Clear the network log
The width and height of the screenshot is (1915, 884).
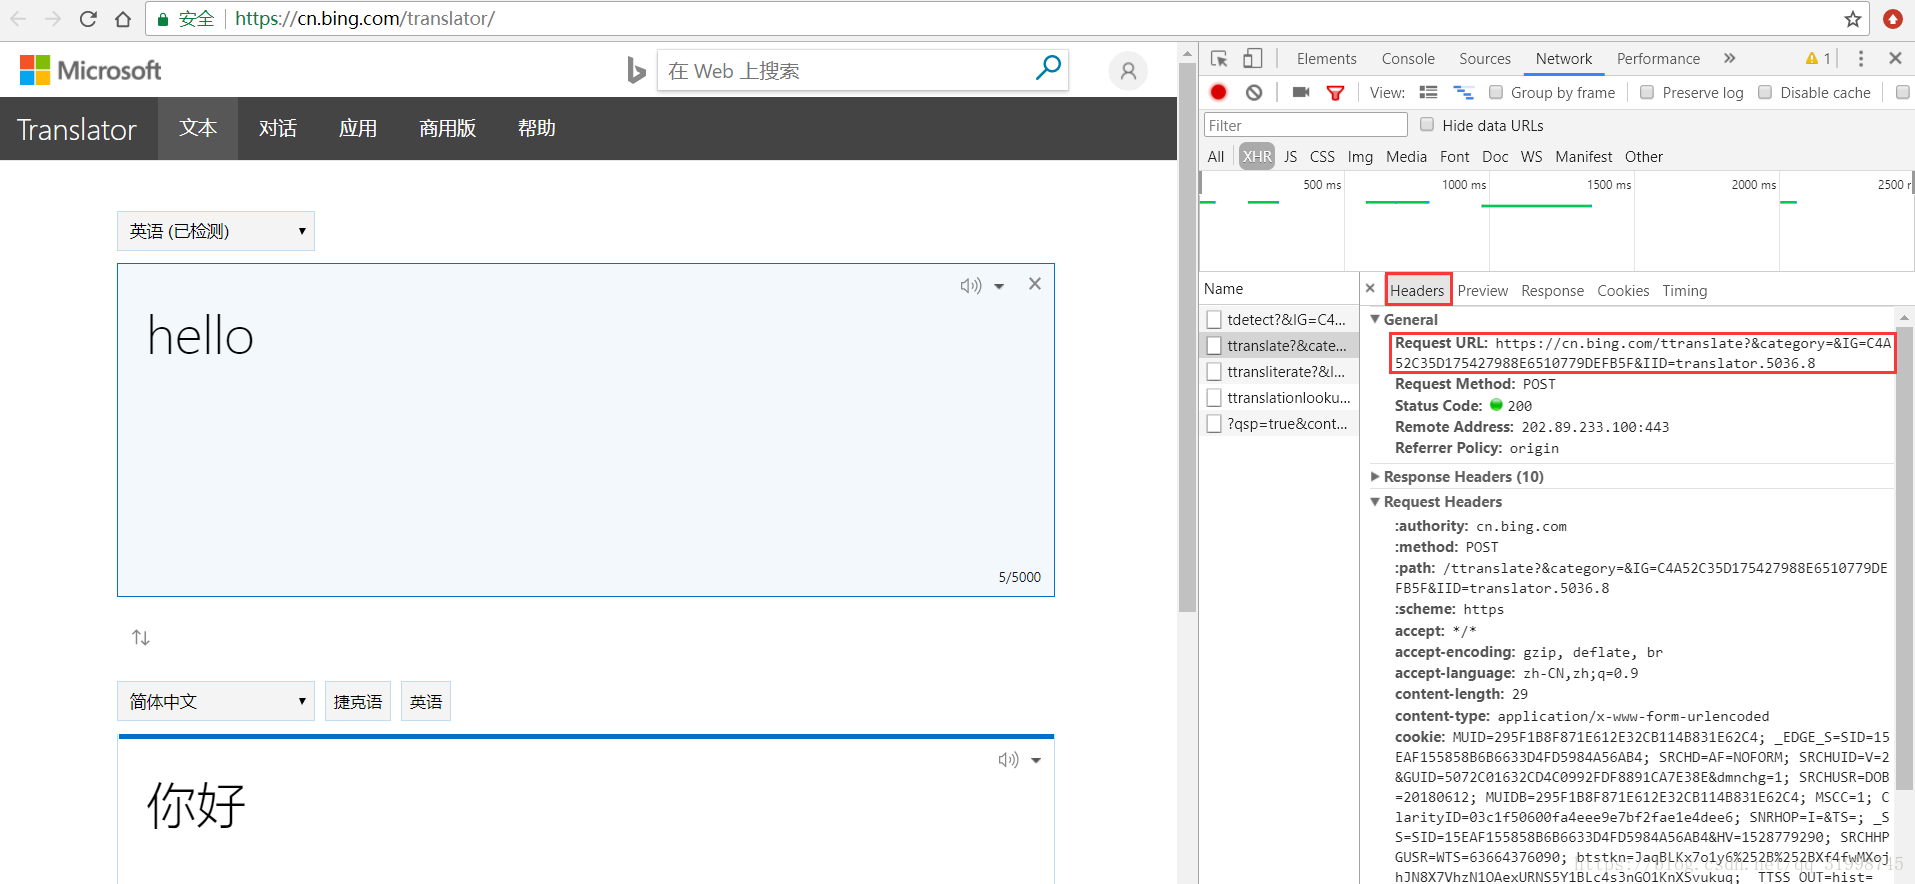point(1254,92)
